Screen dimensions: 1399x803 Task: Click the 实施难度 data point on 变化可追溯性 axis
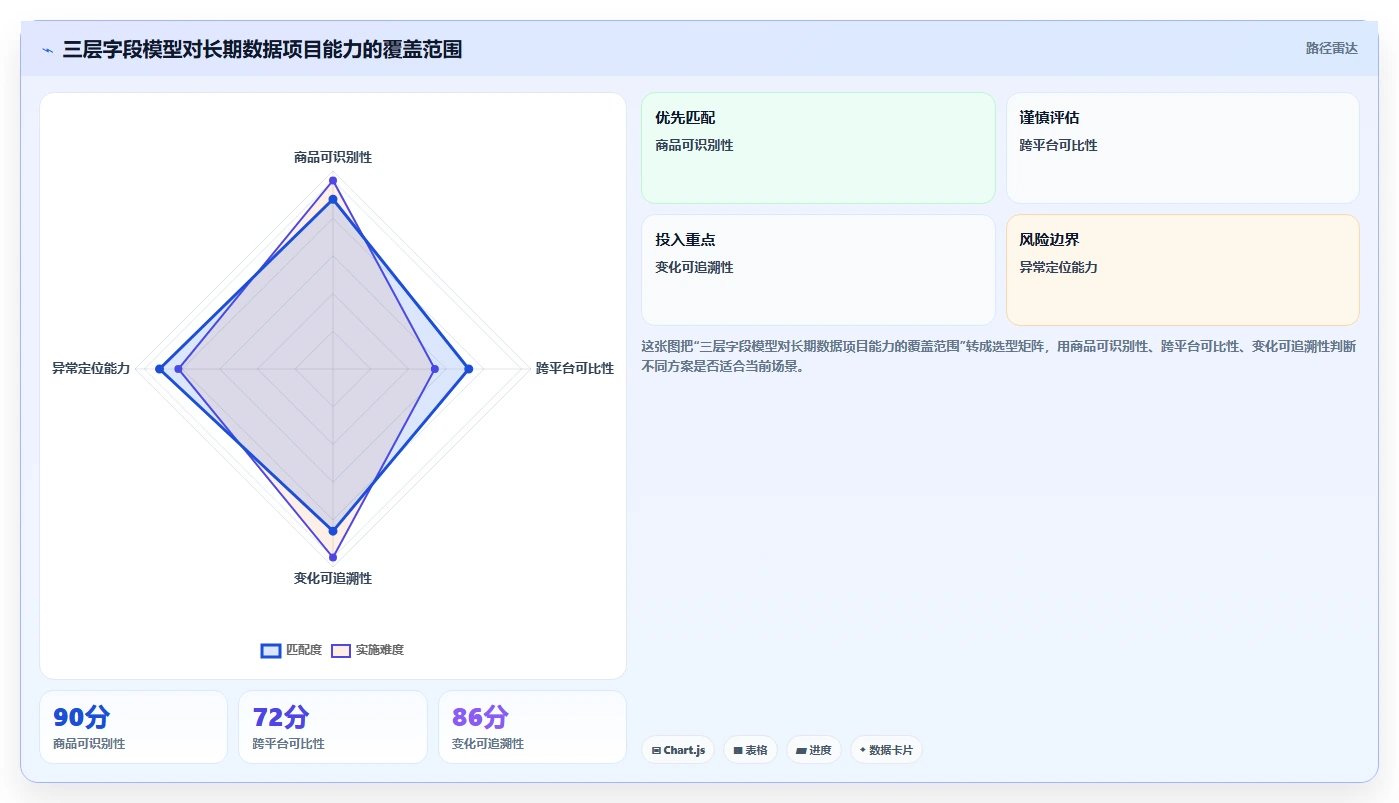click(x=333, y=557)
